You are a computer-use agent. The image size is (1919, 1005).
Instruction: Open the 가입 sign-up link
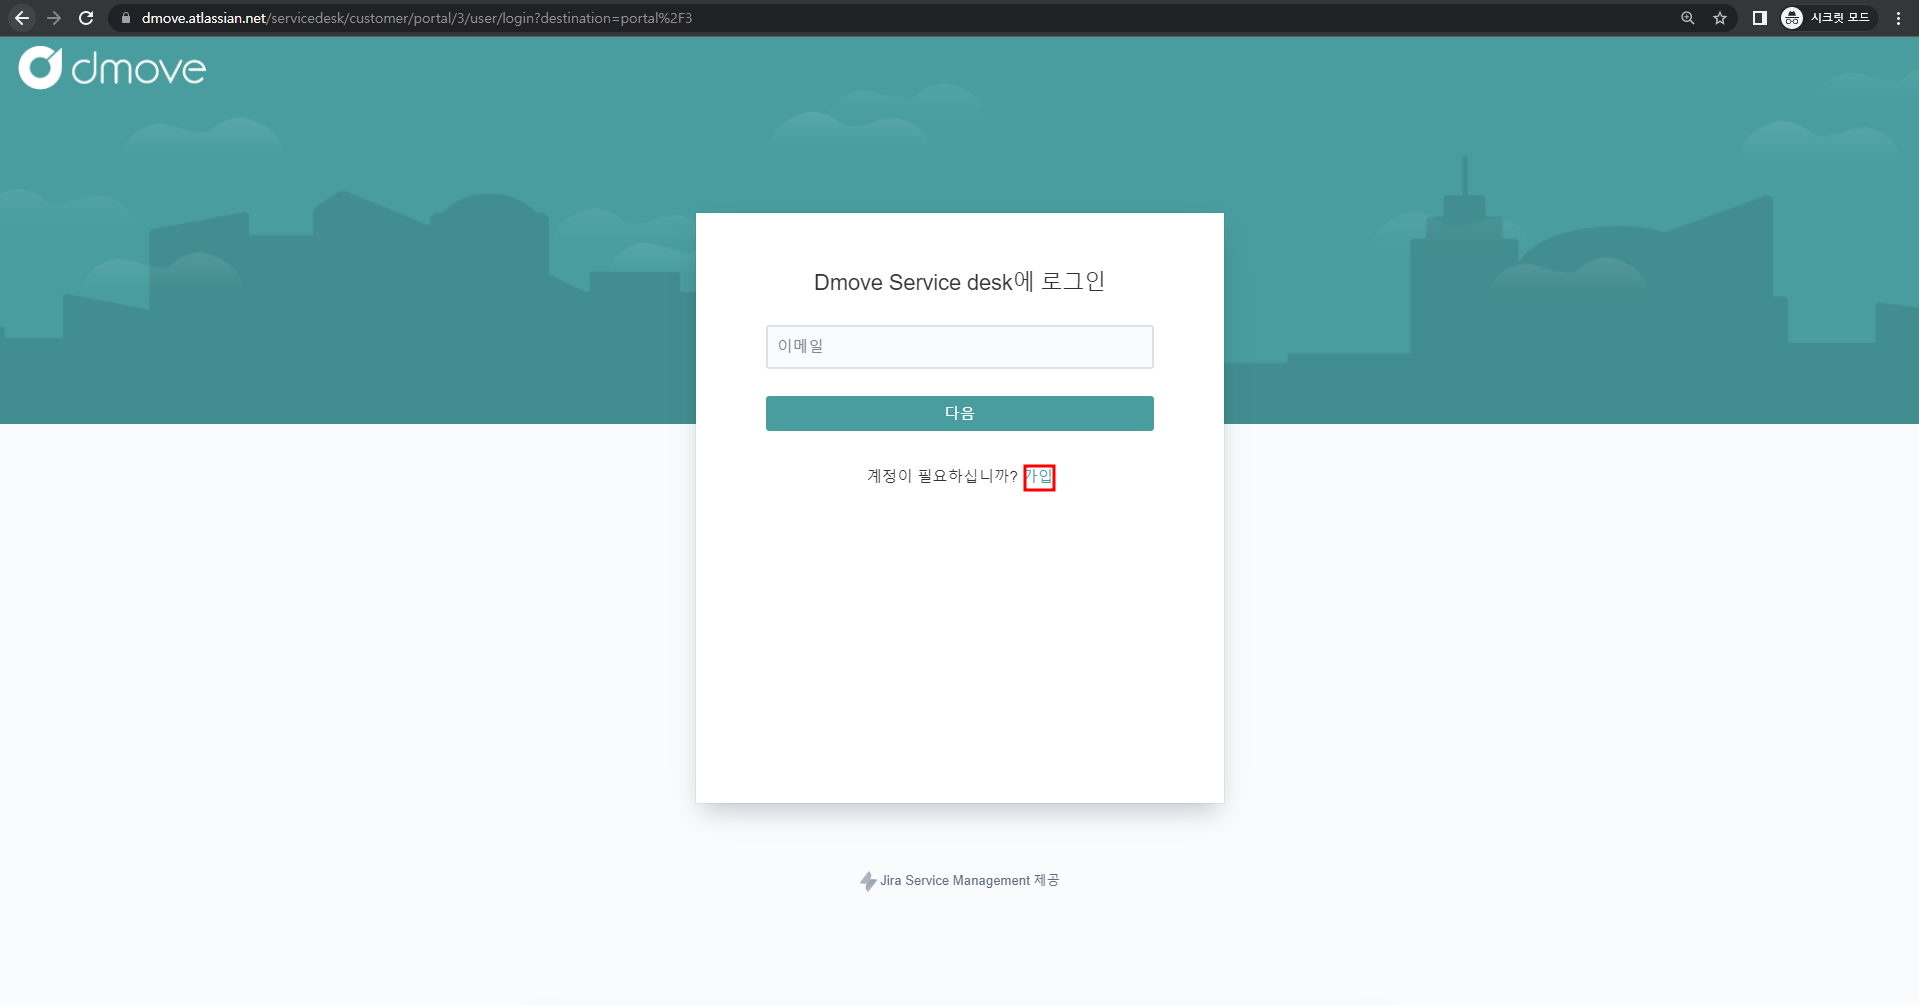(x=1039, y=476)
